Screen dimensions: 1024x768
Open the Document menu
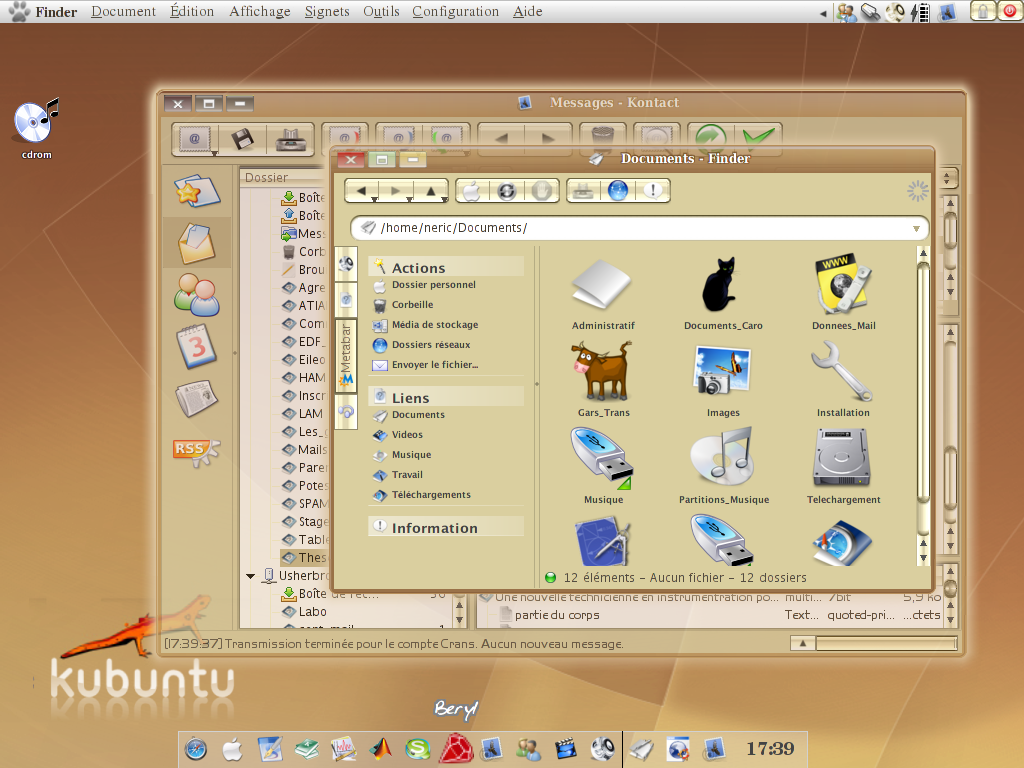click(x=123, y=11)
